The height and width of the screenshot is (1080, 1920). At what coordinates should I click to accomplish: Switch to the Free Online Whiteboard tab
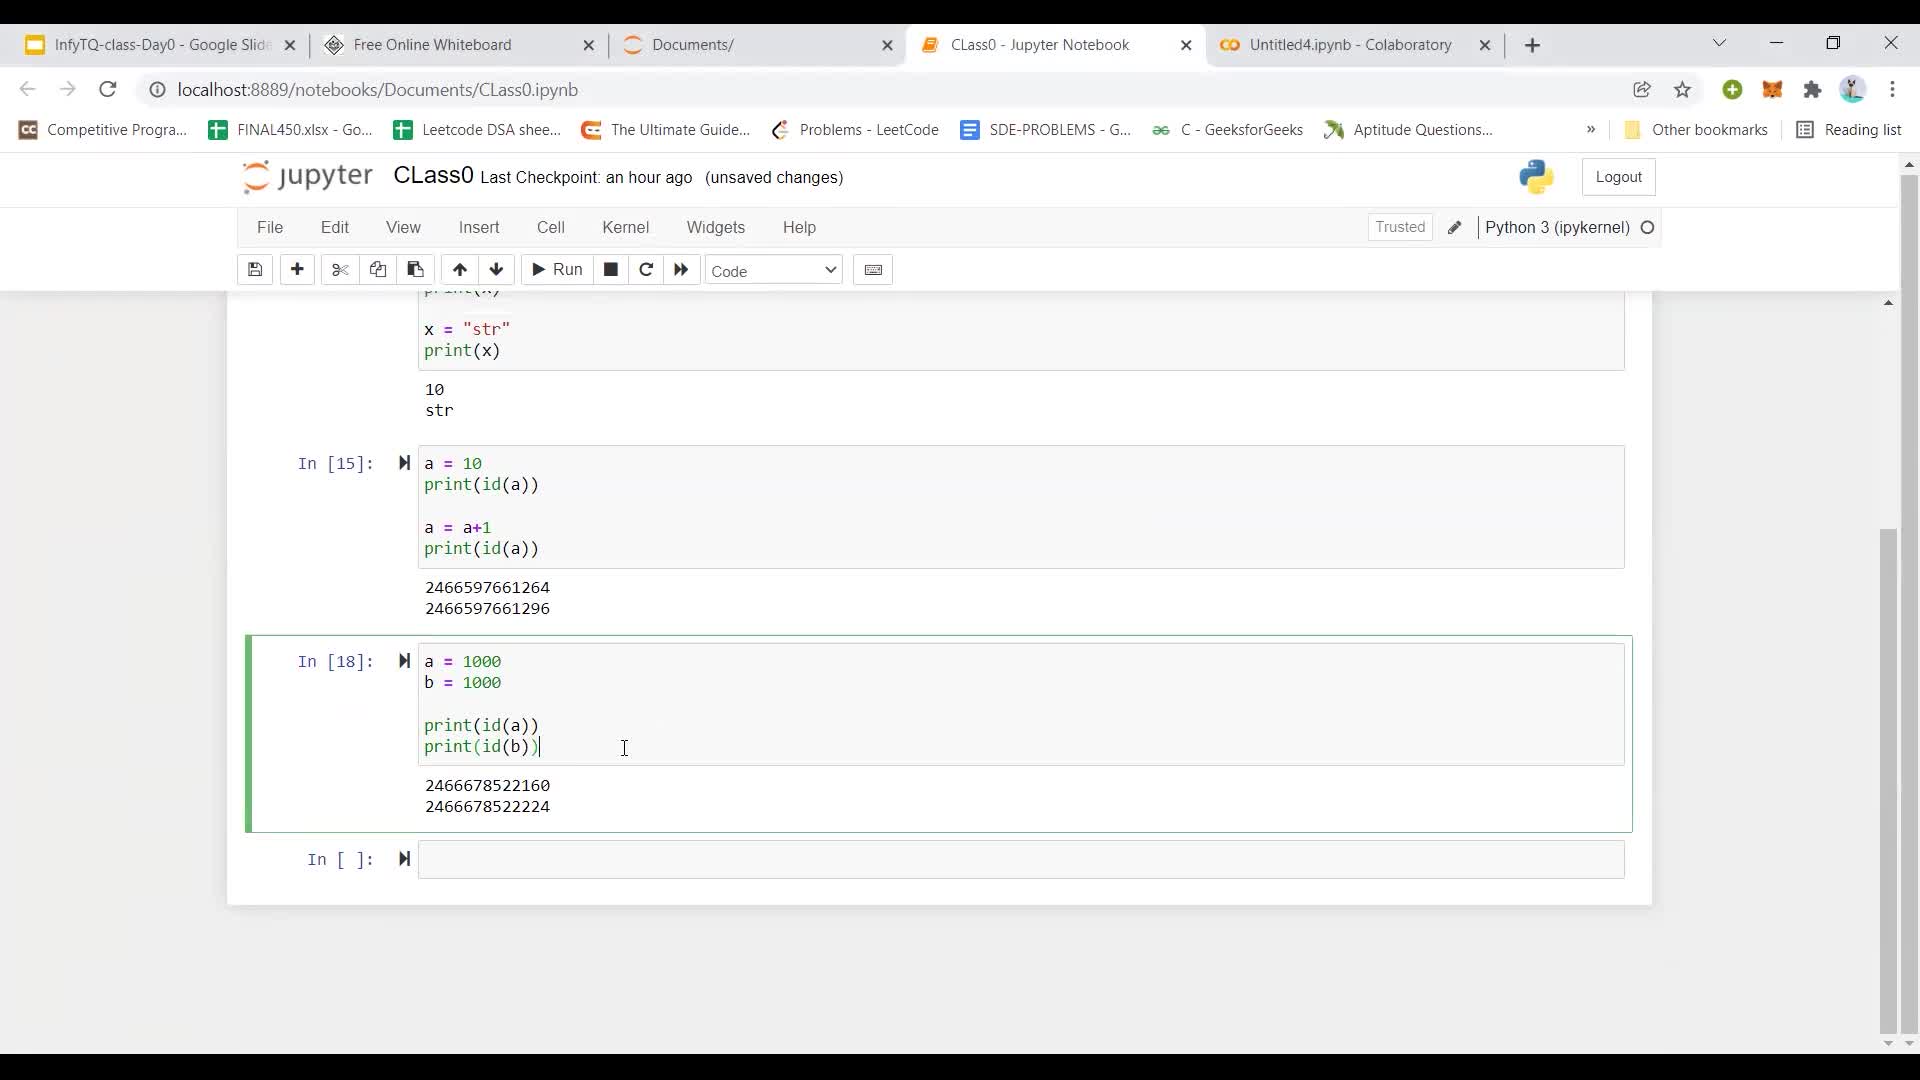pyautogui.click(x=432, y=45)
